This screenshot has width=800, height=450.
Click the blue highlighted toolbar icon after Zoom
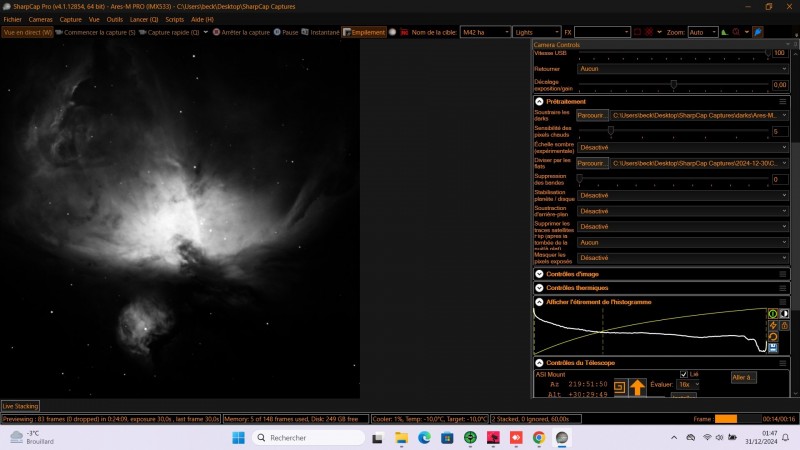click(x=758, y=32)
